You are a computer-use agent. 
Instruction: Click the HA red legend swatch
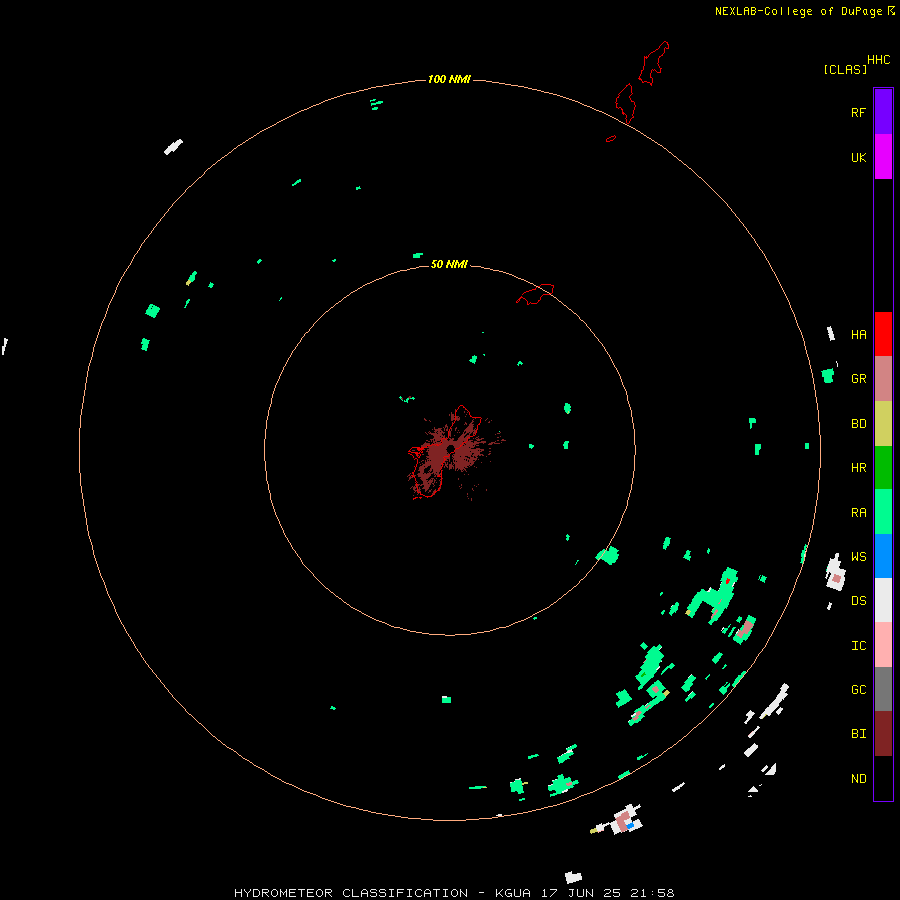(883, 334)
